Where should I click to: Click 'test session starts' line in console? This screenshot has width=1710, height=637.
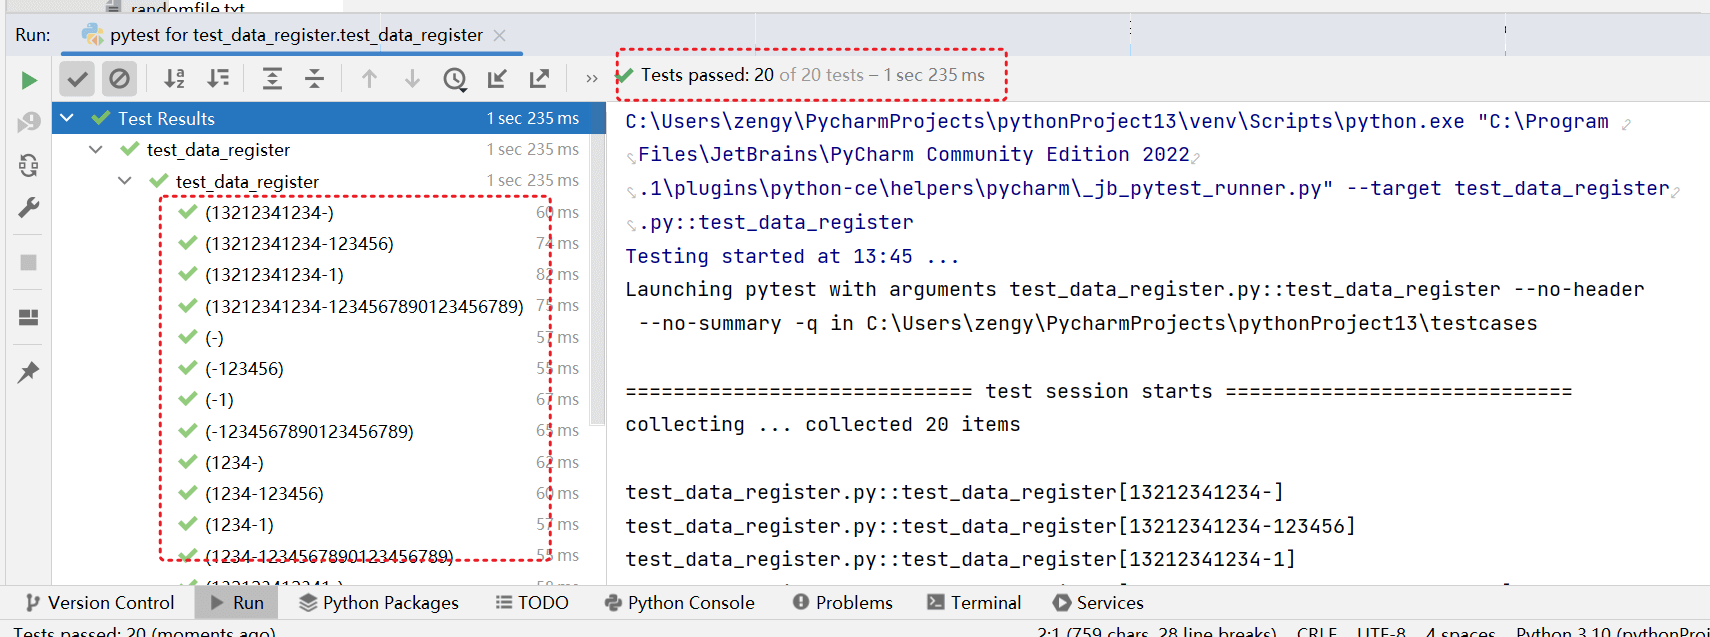(x=1098, y=391)
